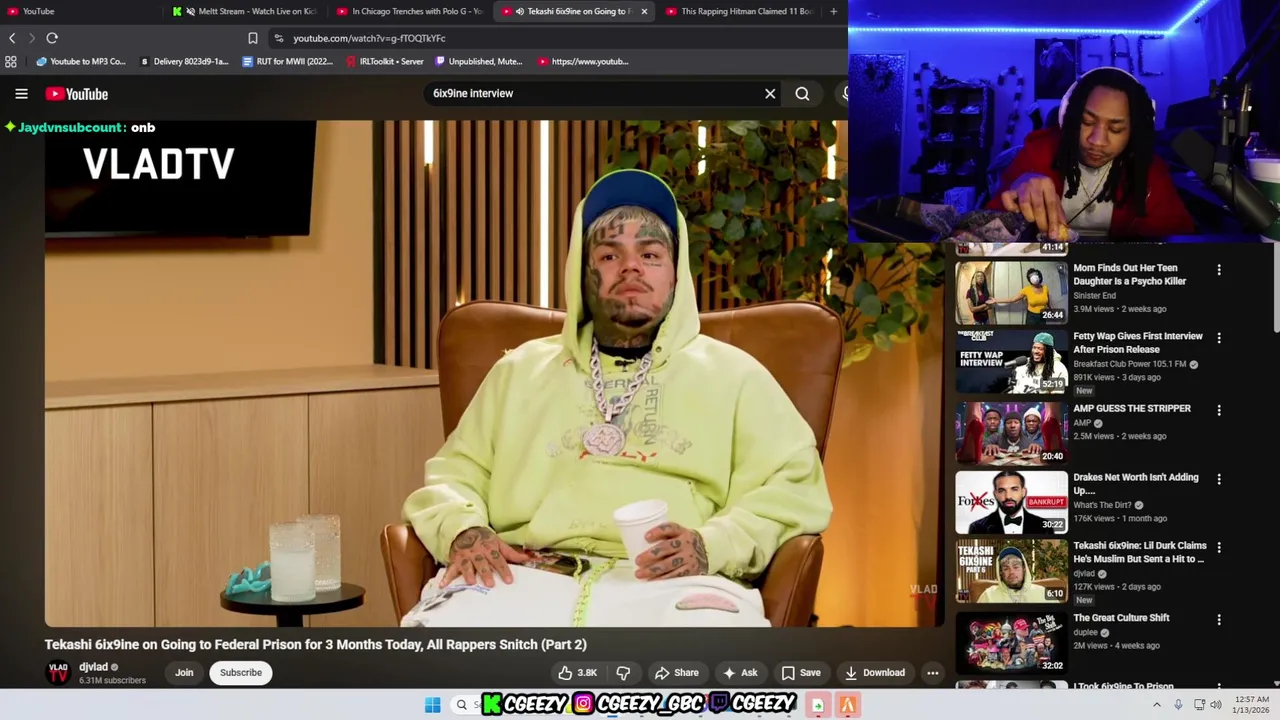The width and height of the screenshot is (1280, 720).
Task: Open options for AMP GUESS THE STRIPPER
Action: point(1218,410)
